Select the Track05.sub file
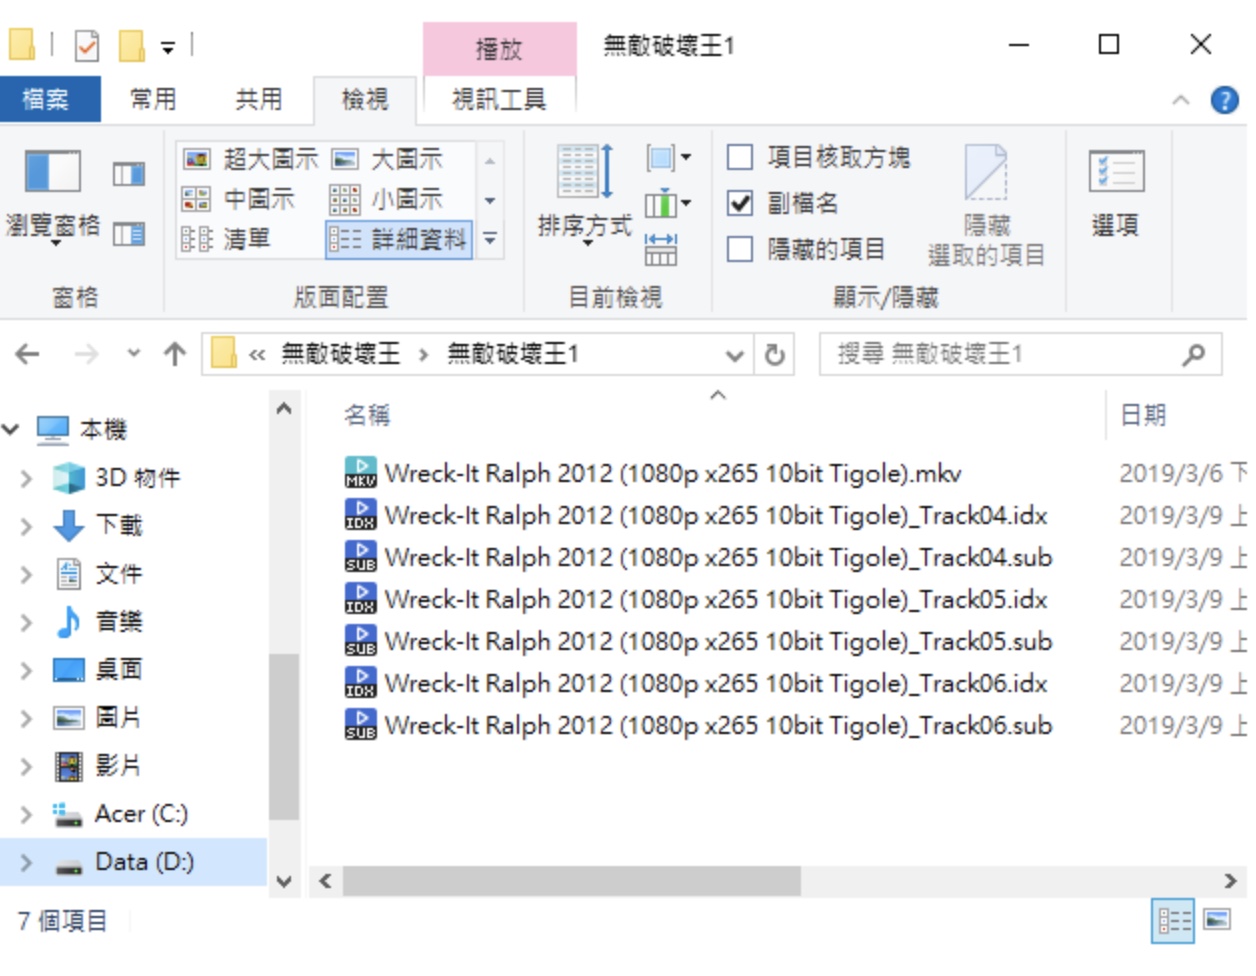1256x976 pixels. pos(697,641)
